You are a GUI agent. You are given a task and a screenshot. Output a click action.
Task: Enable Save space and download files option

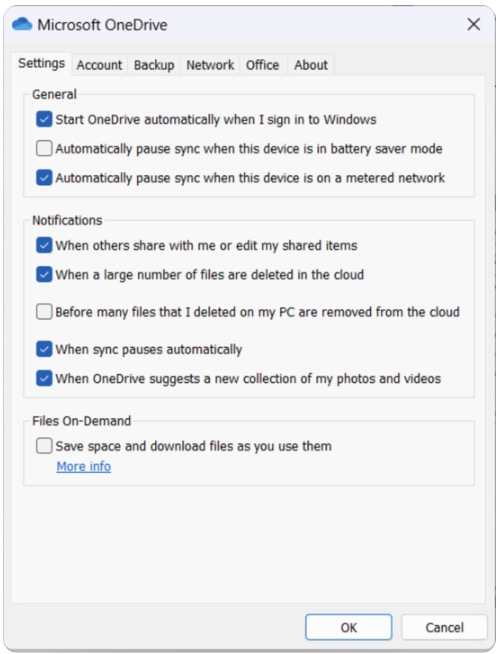(x=44, y=446)
